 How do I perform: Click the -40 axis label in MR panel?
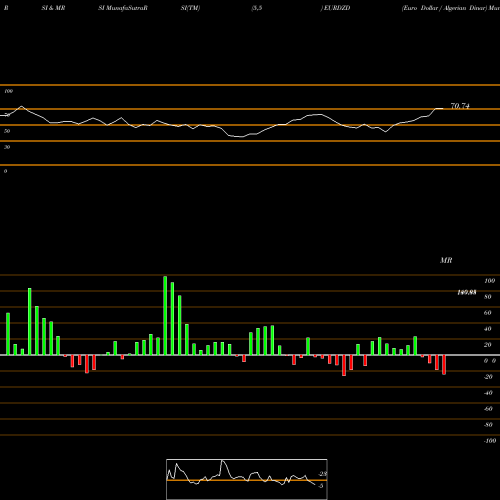[488, 393]
